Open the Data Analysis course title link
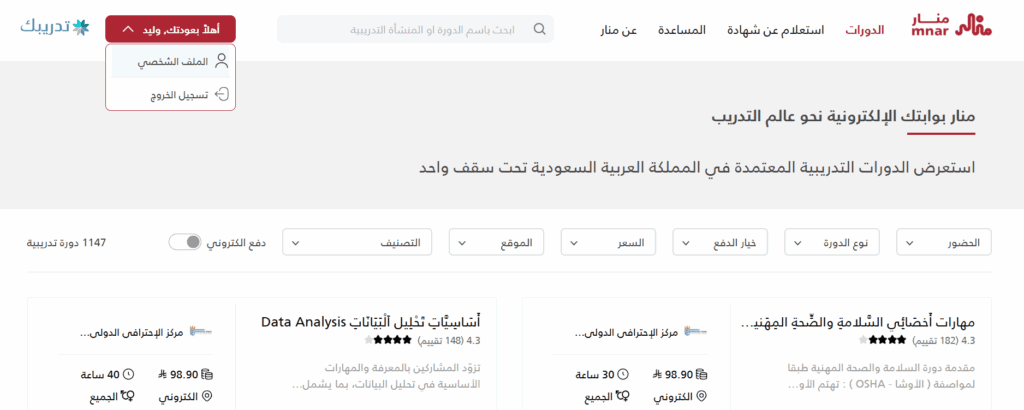The height and width of the screenshot is (410, 1024). 370,322
